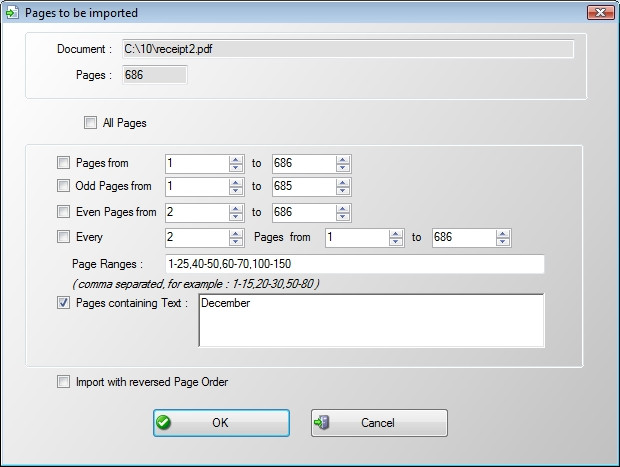620x467 pixels.
Task: Uncheck Pages containing Text checkbox
Action: 63,303
